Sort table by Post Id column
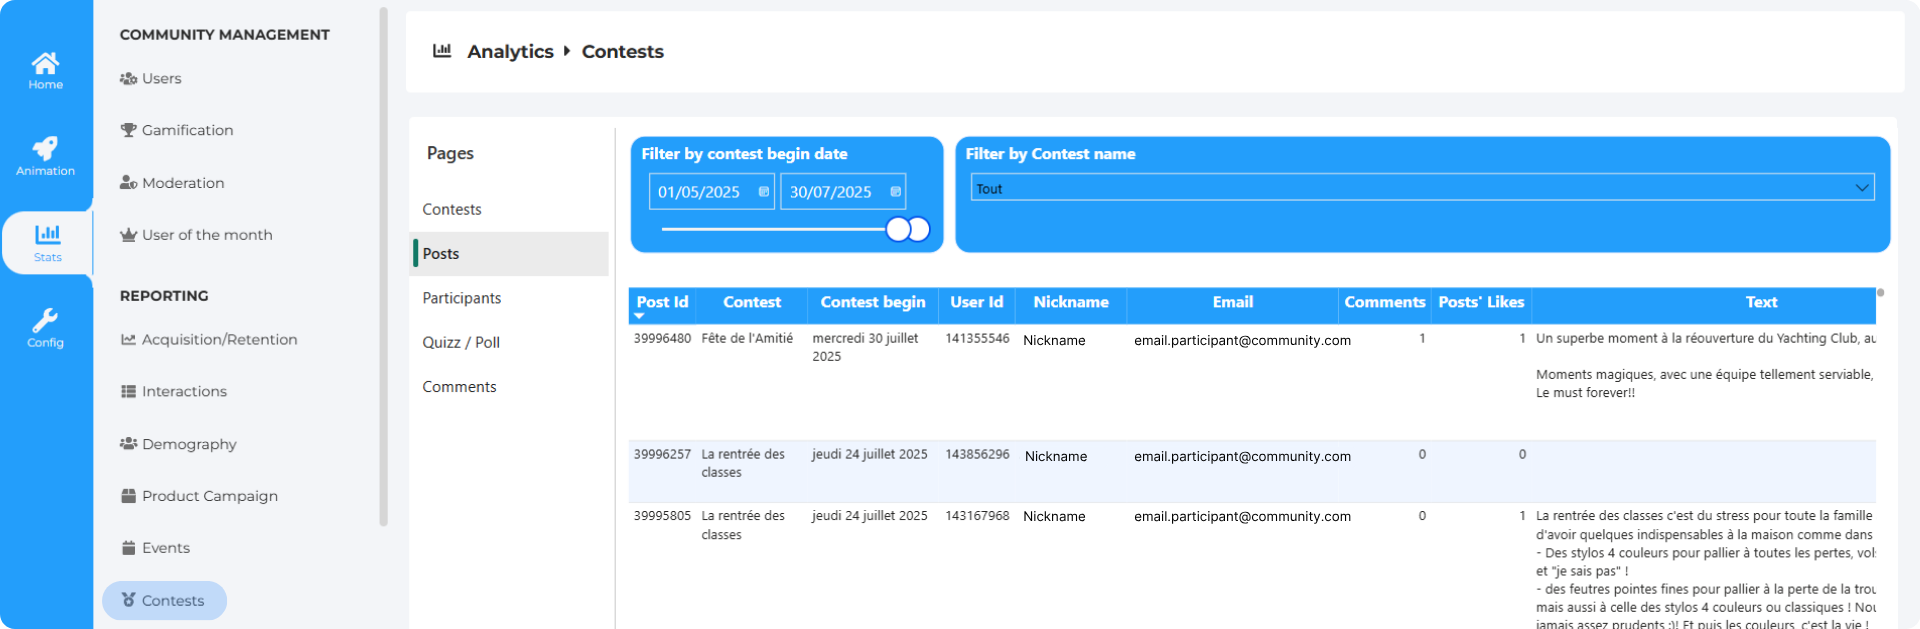 tap(662, 302)
